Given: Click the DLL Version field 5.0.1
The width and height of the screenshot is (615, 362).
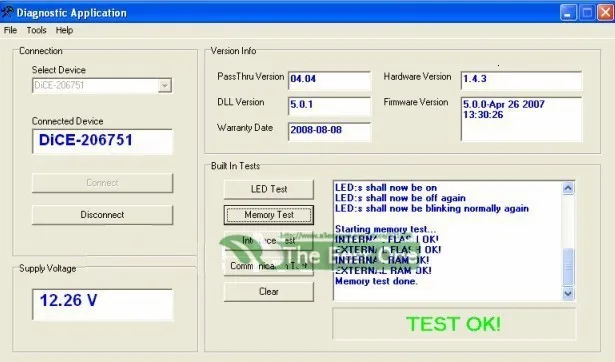Looking at the screenshot, I should [329, 106].
